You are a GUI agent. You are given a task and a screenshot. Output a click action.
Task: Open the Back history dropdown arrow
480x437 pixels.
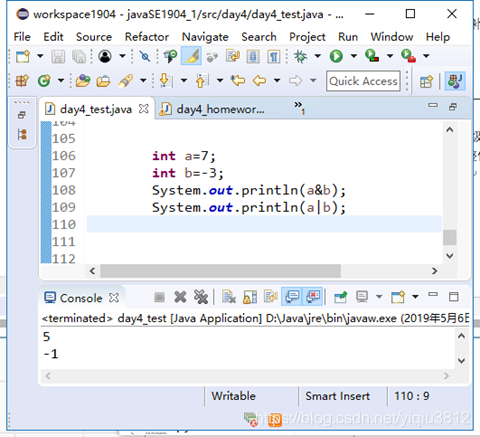coord(277,81)
